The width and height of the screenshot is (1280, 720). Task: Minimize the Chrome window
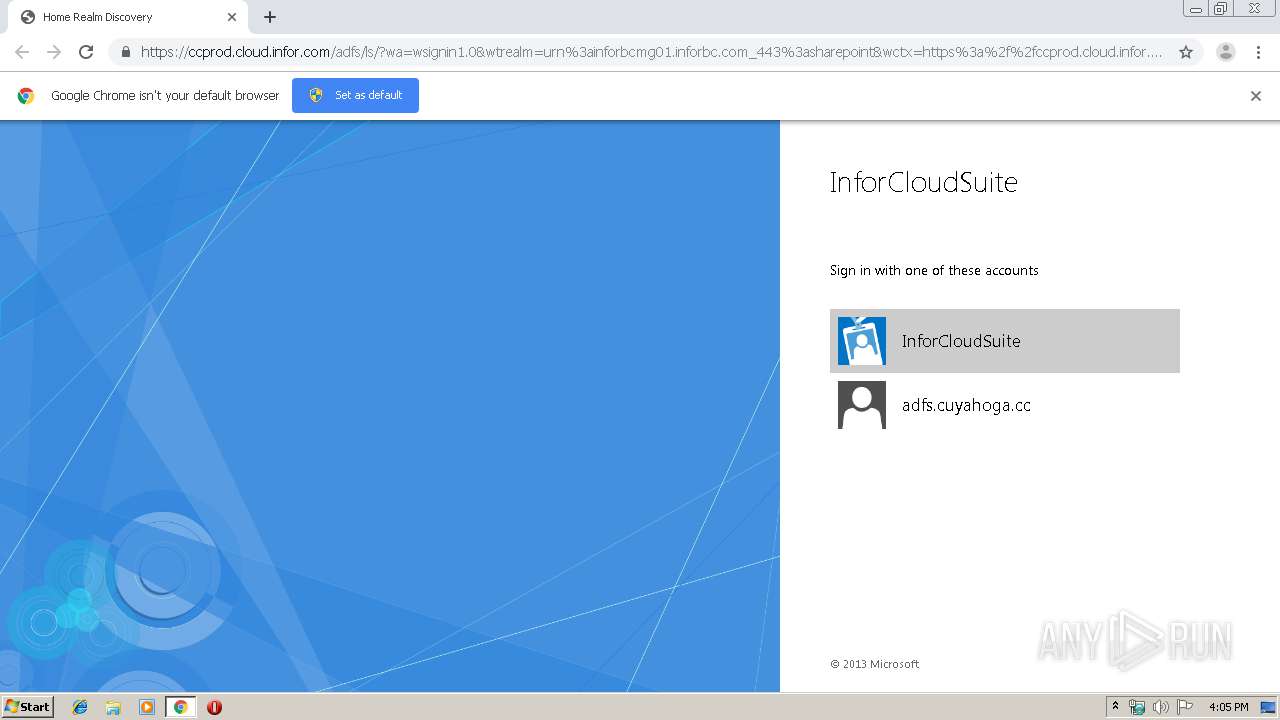pos(1195,9)
